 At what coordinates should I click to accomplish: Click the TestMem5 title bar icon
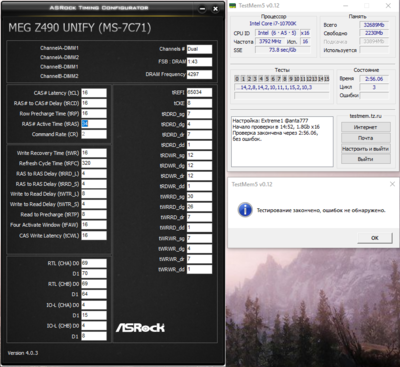233,6
